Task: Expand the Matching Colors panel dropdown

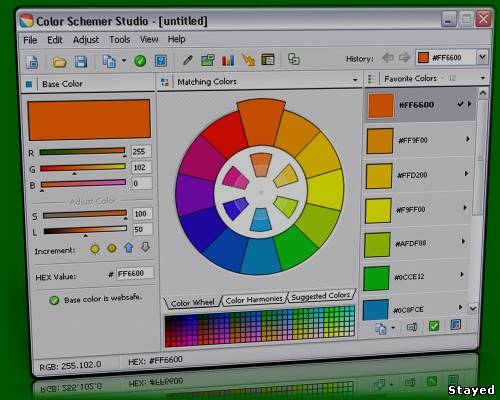Action: [355, 80]
